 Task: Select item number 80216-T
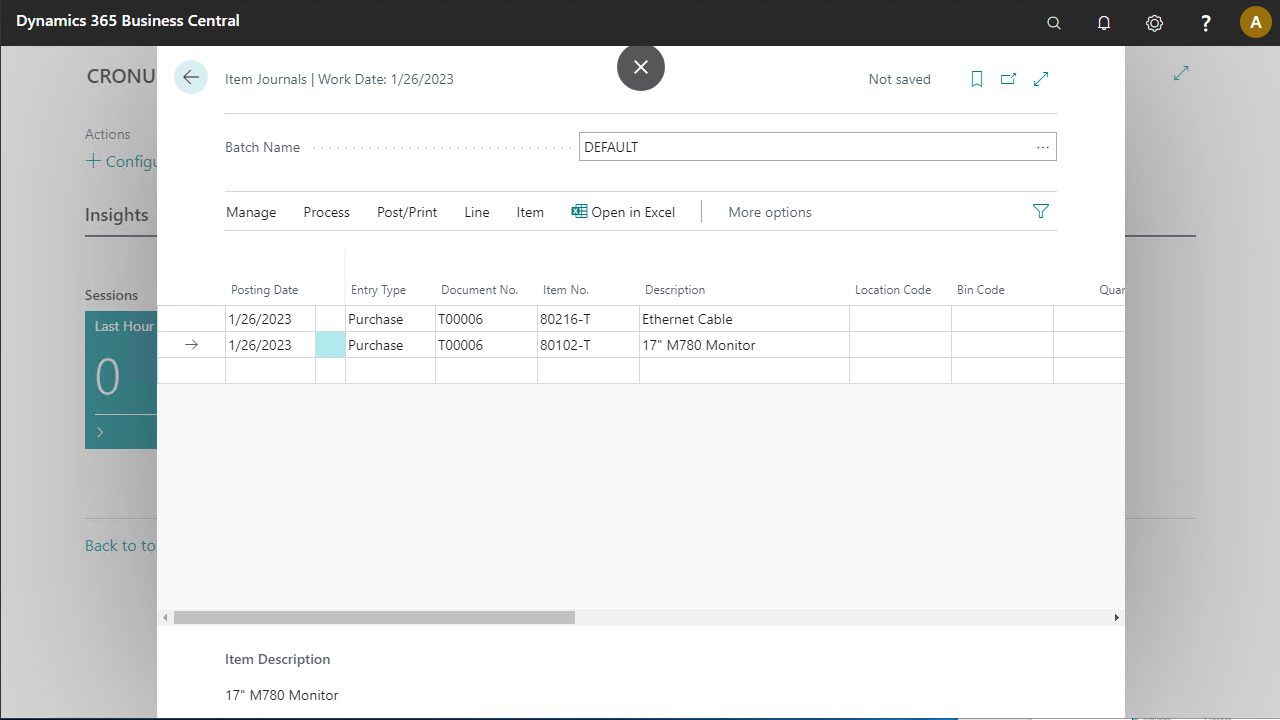pyautogui.click(x=588, y=319)
